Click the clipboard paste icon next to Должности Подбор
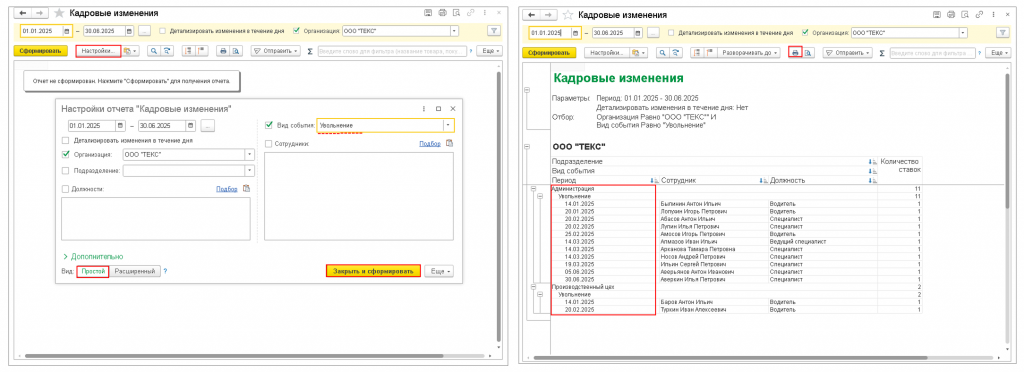The width and height of the screenshot is (1024, 372). coord(246,189)
